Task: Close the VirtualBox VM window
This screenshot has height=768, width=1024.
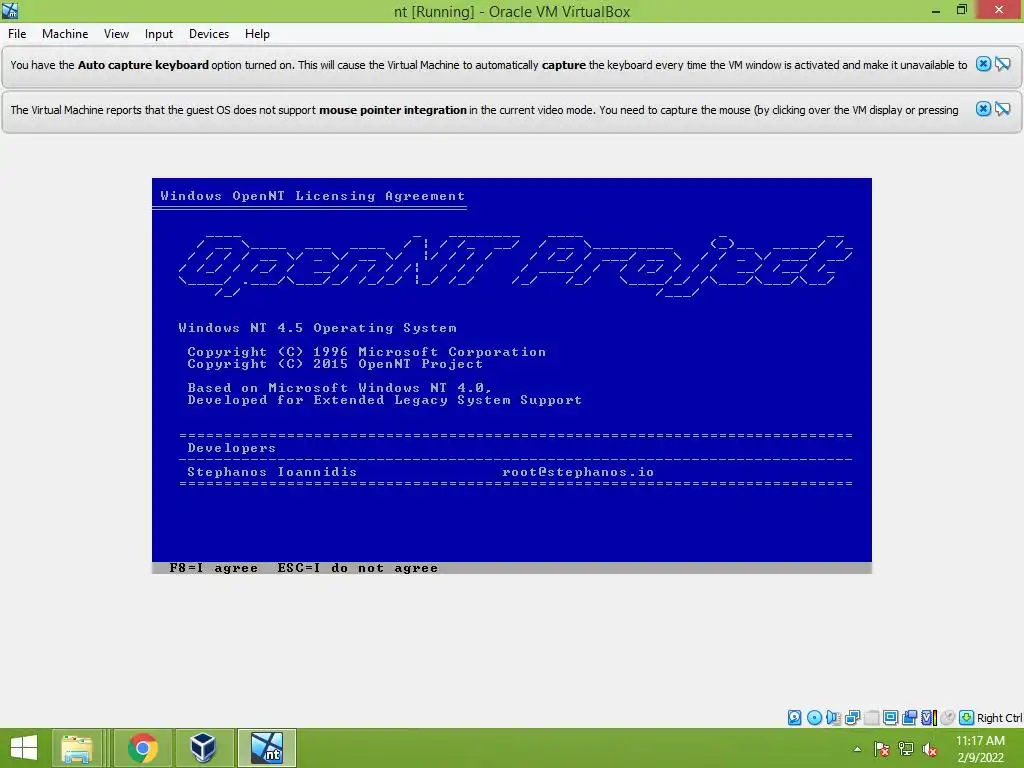Action: point(999,9)
